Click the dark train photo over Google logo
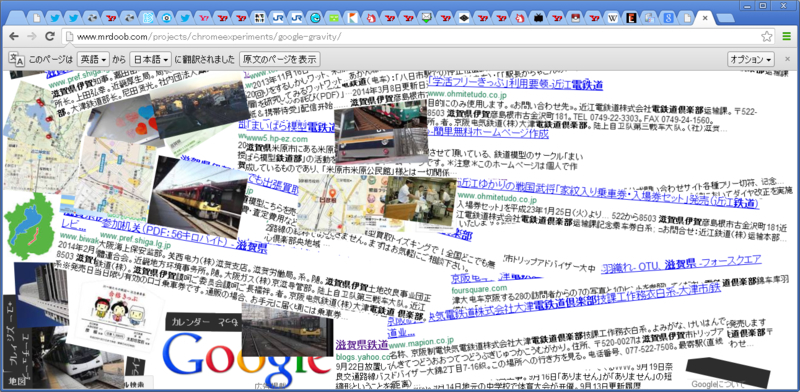This screenshot has height=392, width=800. (287, 330)
